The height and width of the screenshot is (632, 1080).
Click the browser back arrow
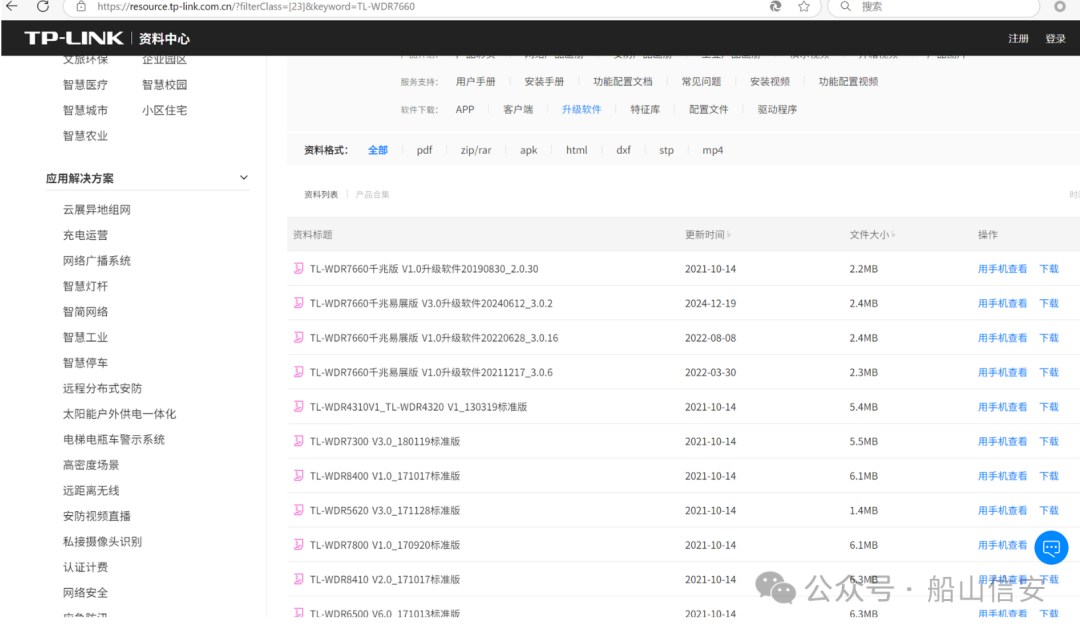pyautogui.click(x=12, y=6)
